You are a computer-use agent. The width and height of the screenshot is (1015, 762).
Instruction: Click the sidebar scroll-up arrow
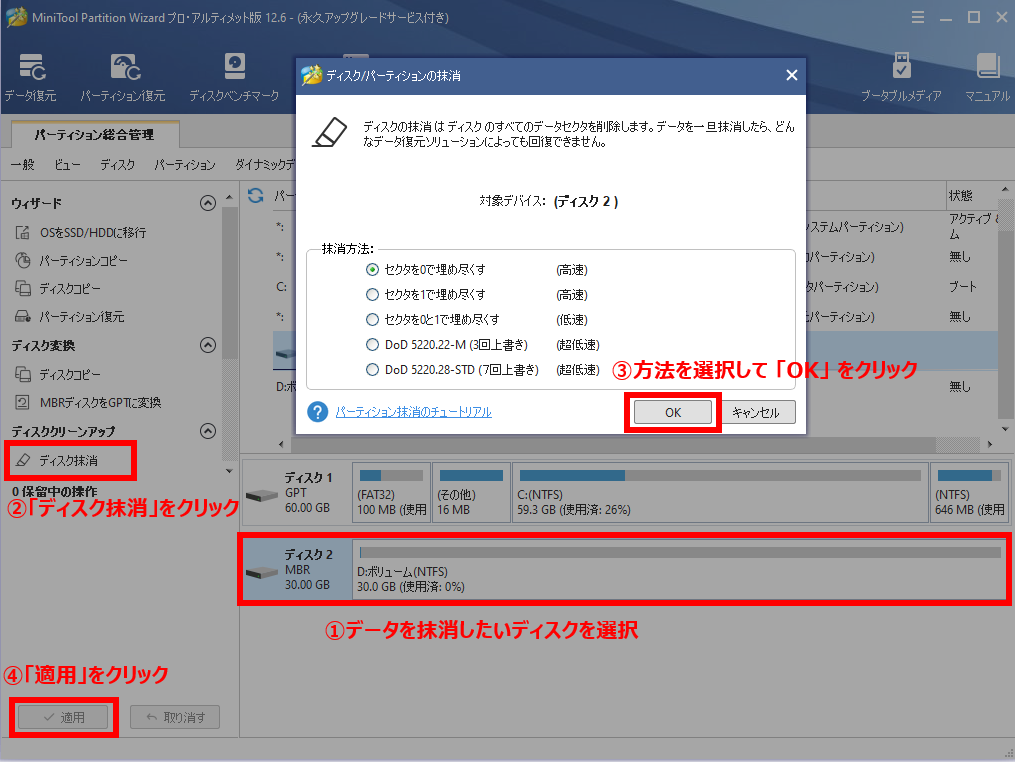(229, 197)
